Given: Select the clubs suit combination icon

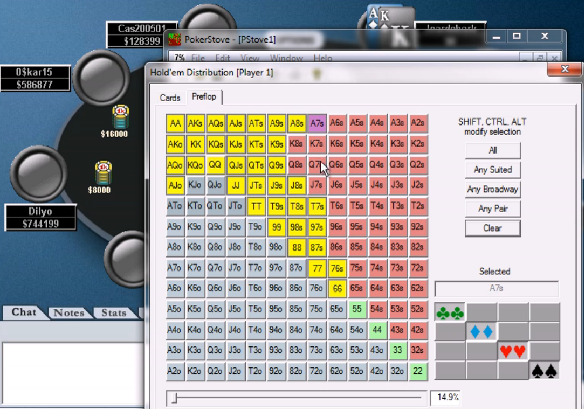Looking at the screenshot, I should click(x=450, y=312).
